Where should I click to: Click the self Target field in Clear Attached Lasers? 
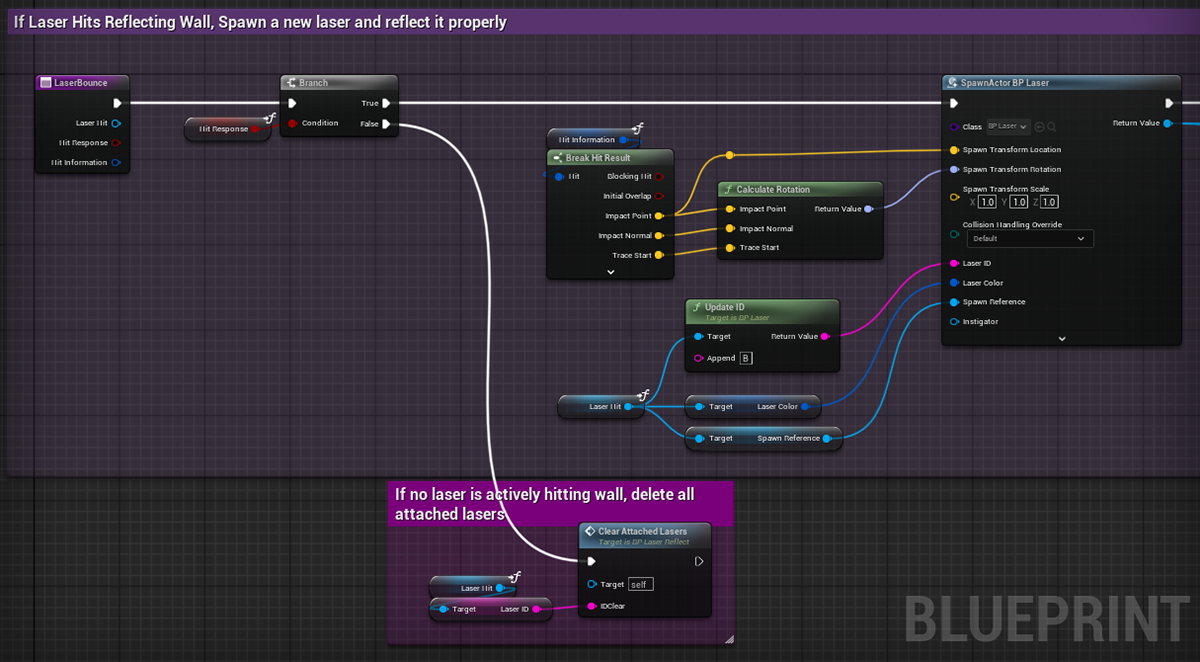[641, 584]
